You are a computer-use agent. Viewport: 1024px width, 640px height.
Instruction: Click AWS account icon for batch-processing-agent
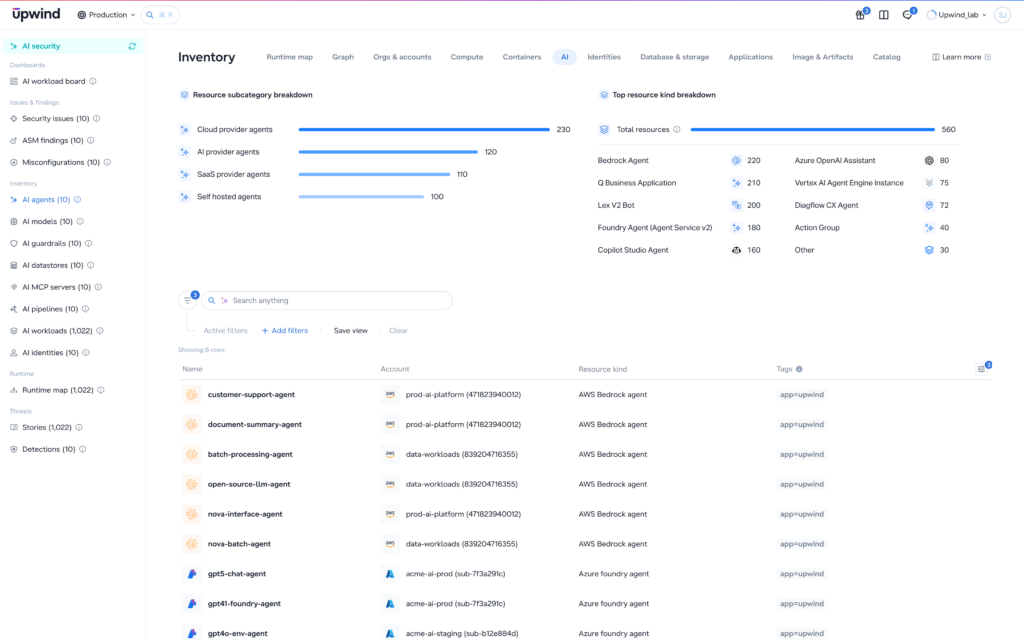[390, 455]
